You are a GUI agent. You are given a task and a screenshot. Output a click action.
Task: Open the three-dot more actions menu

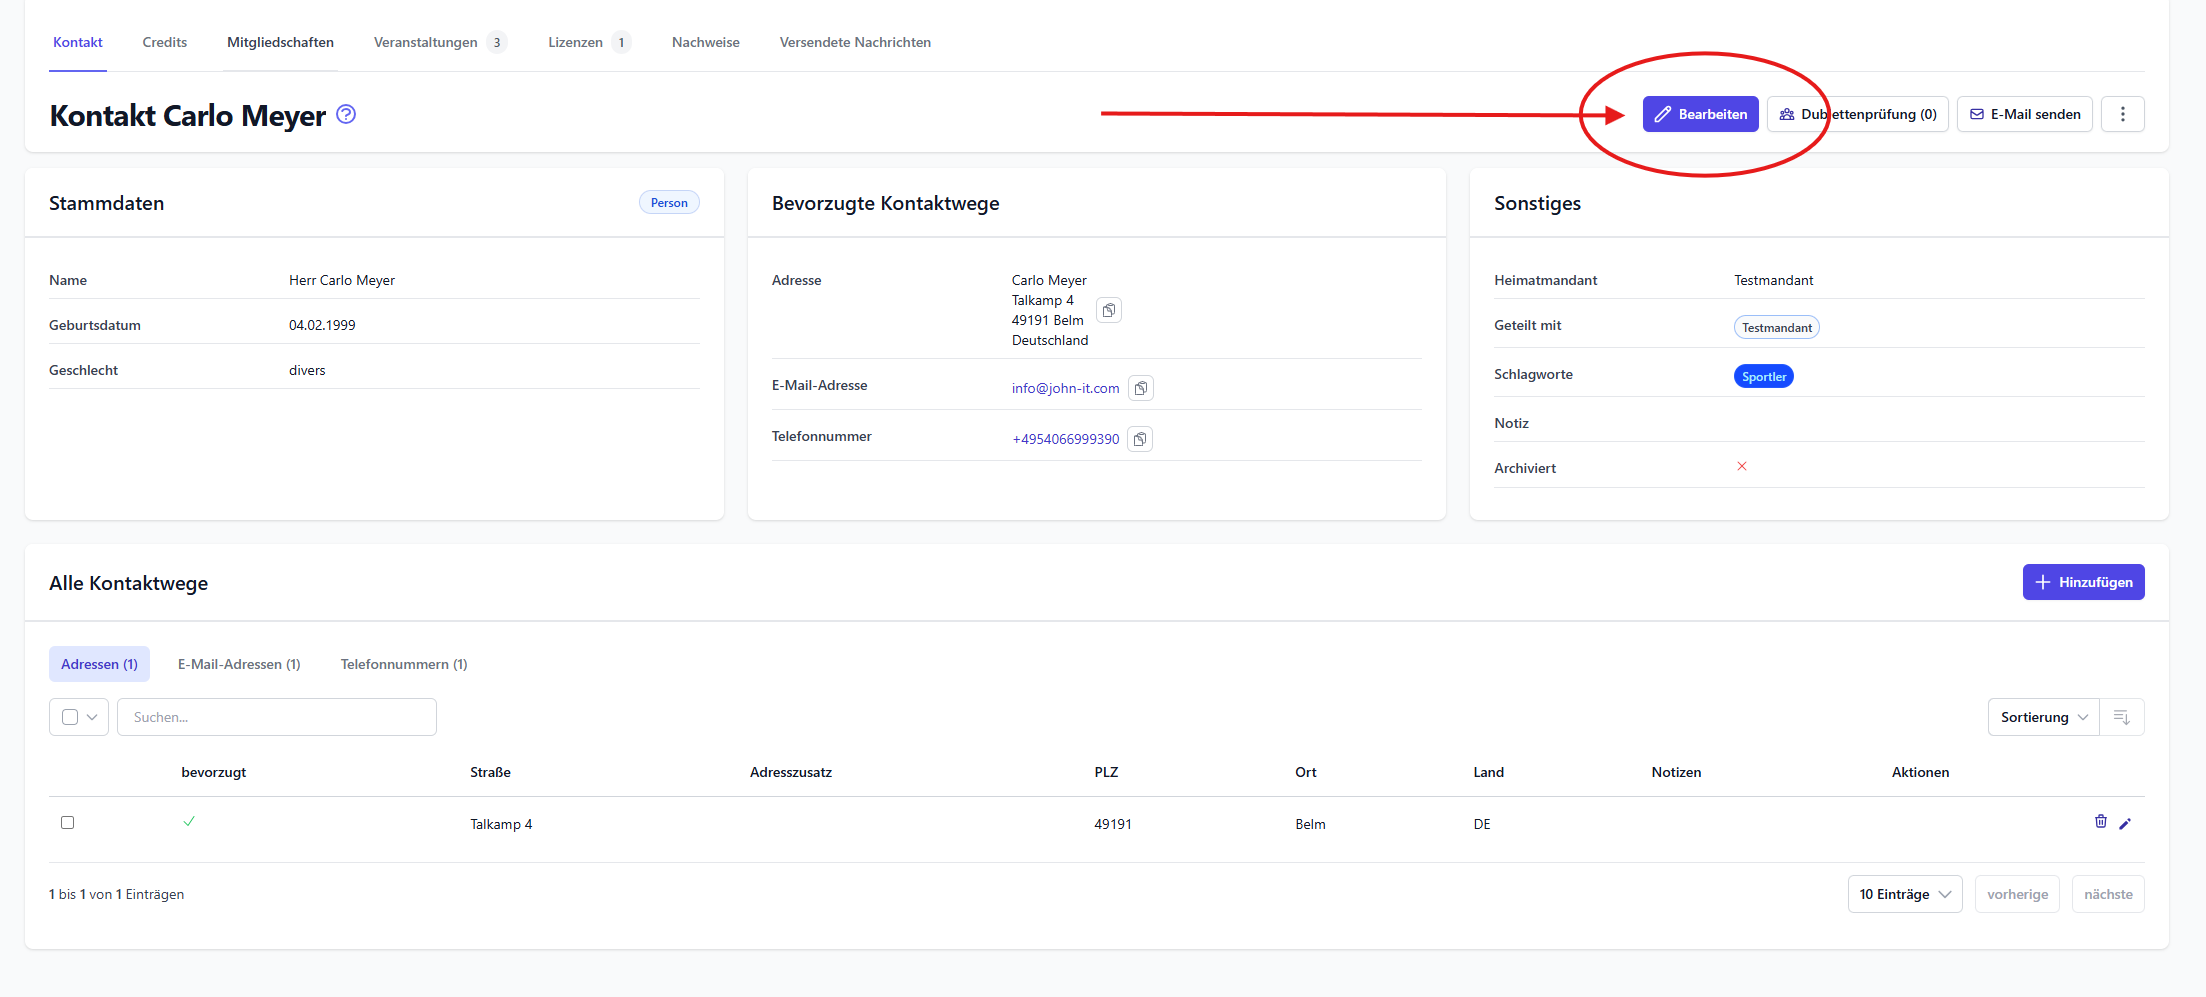pos(2122,114)
